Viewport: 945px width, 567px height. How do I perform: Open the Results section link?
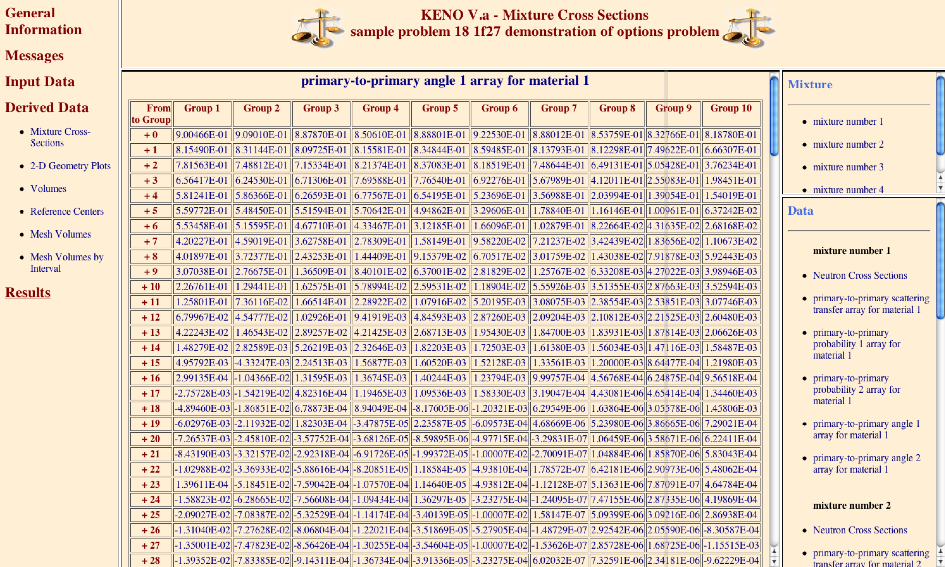click(x=28, y=292)
